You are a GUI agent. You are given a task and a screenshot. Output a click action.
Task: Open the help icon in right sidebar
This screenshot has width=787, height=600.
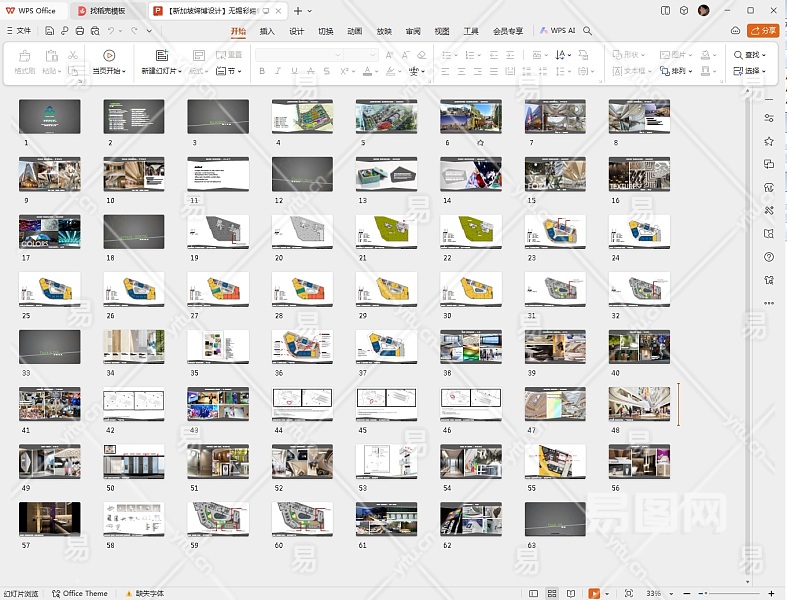768,257
